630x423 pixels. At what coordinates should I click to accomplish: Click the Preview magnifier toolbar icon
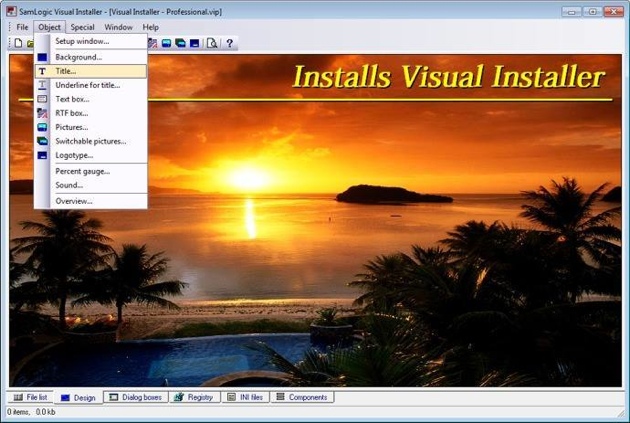[212, 43]
